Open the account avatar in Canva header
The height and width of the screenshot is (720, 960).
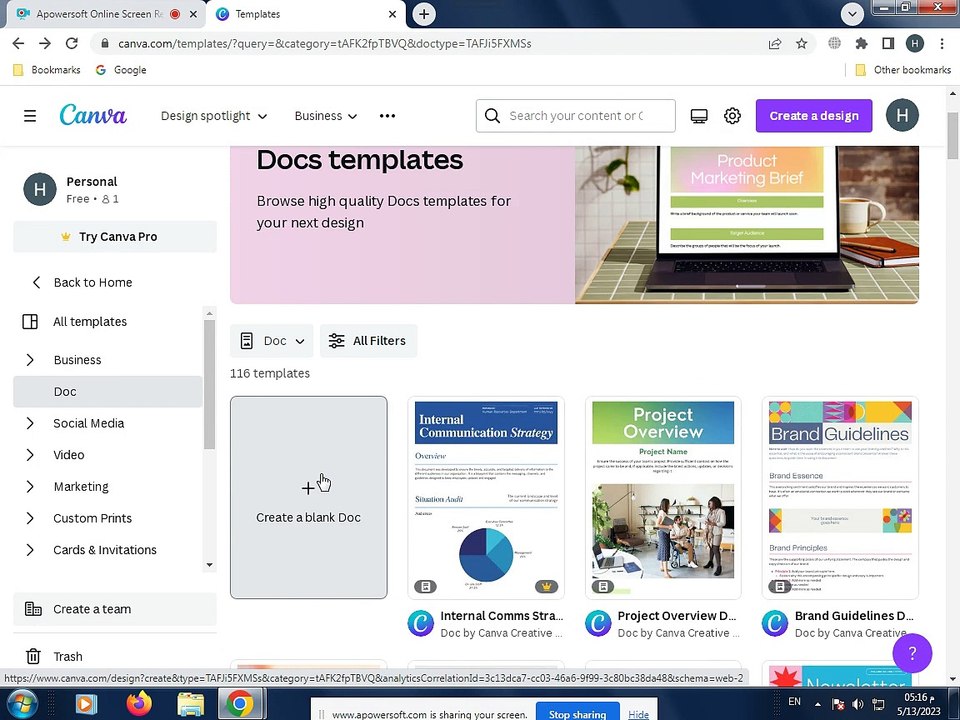pyautogui.click(x=902, y=115)
